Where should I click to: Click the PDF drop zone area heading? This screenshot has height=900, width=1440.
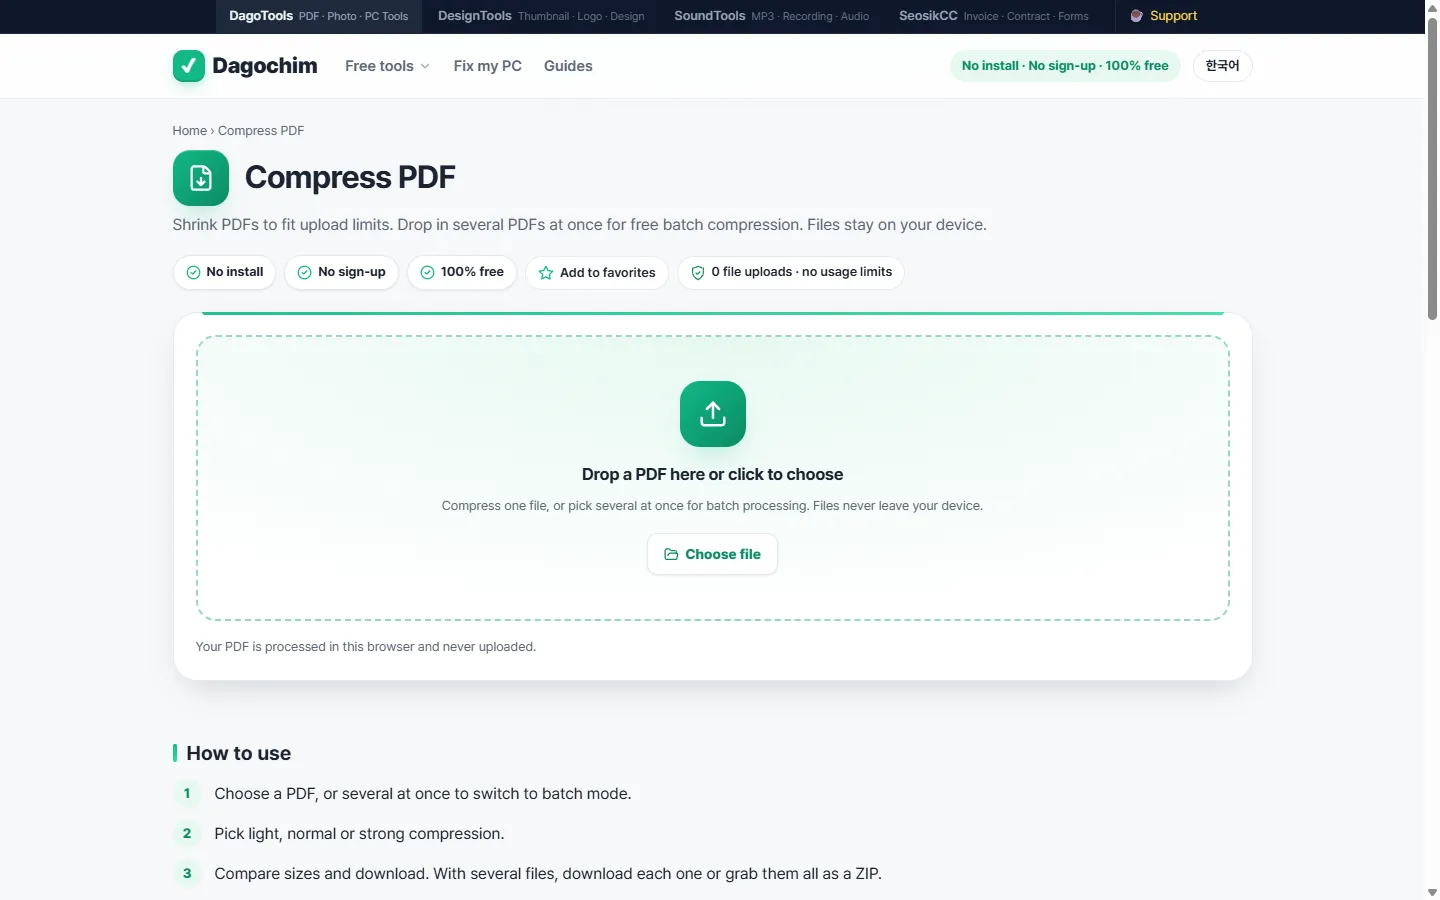pos(712,475)
